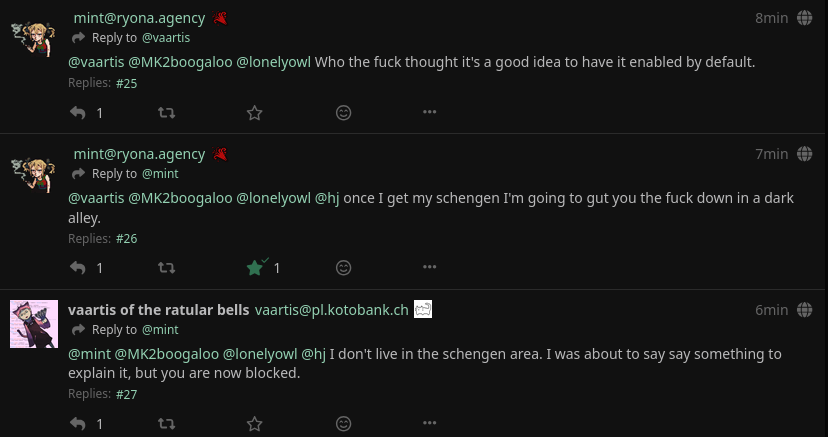Add emoji reaction to first post
The width and height of the screenshot is (828, 437).
[x=343, y=113]
